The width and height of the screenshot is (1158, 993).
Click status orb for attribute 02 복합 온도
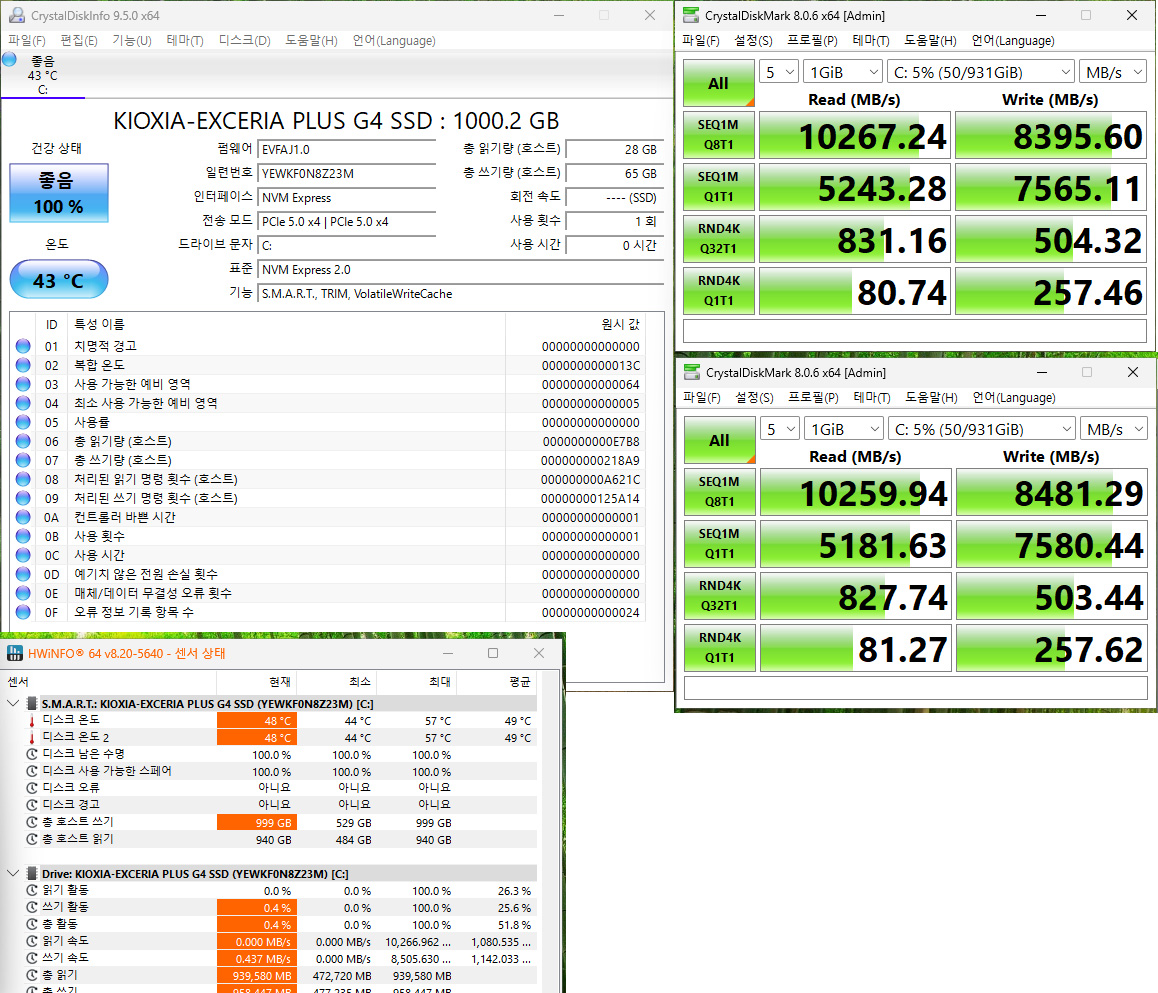tap(23, 365)
